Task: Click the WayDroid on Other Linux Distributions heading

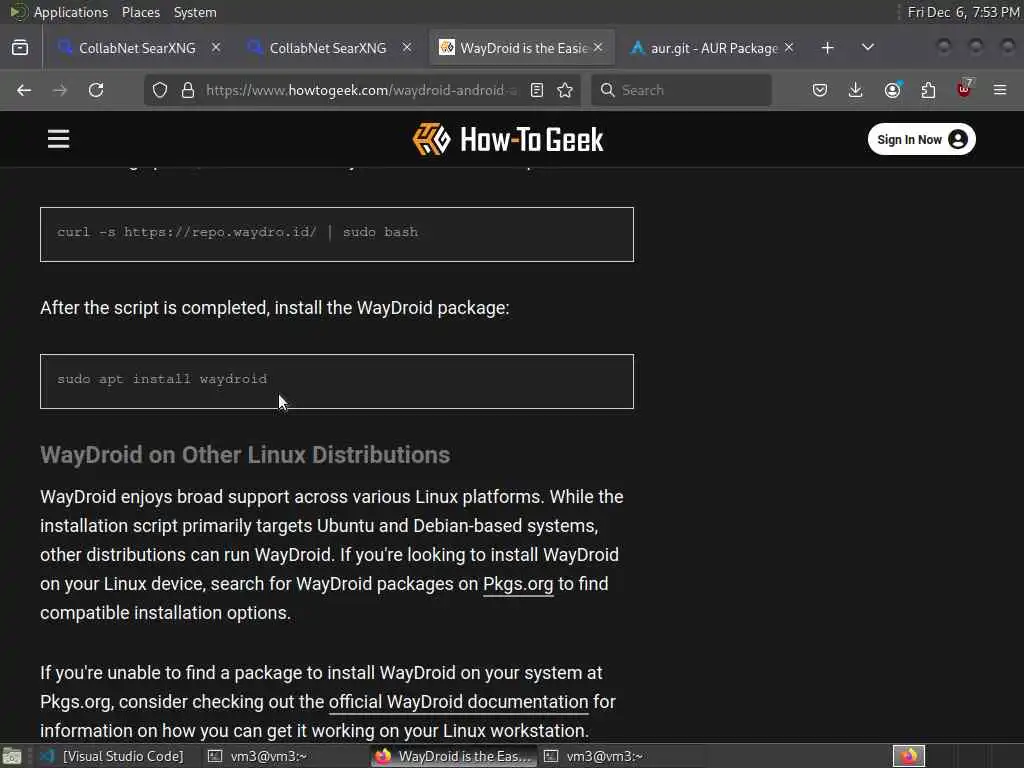Action: pos(245,455)
